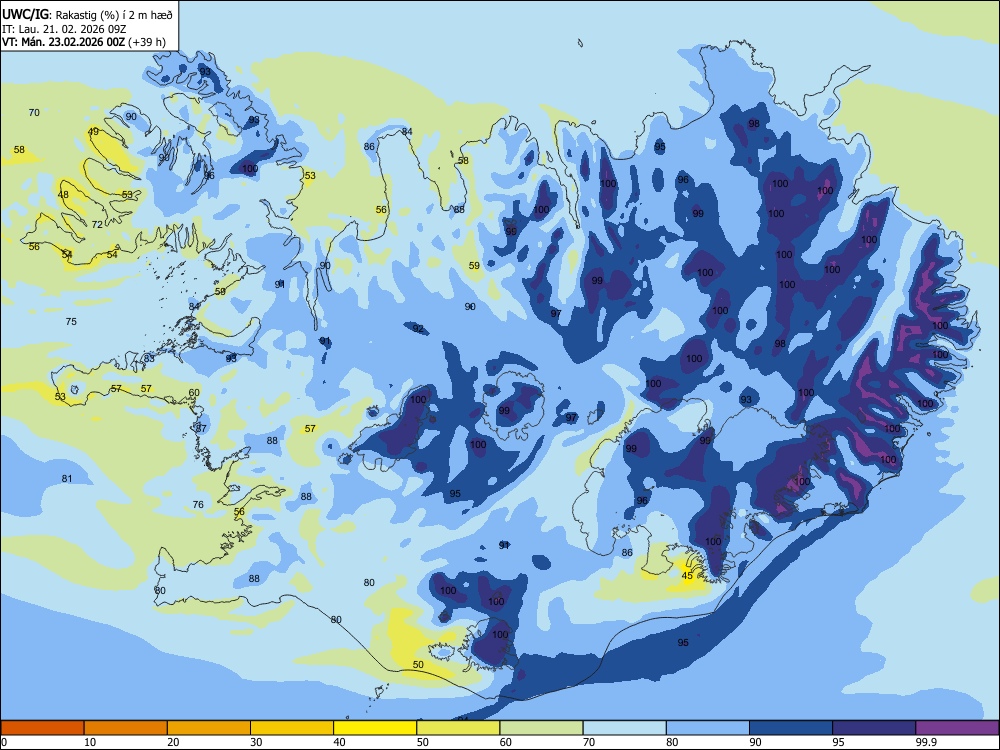Click the legend scale label '30'
The image size is (1000, 750).
click(x=256, y=742)
